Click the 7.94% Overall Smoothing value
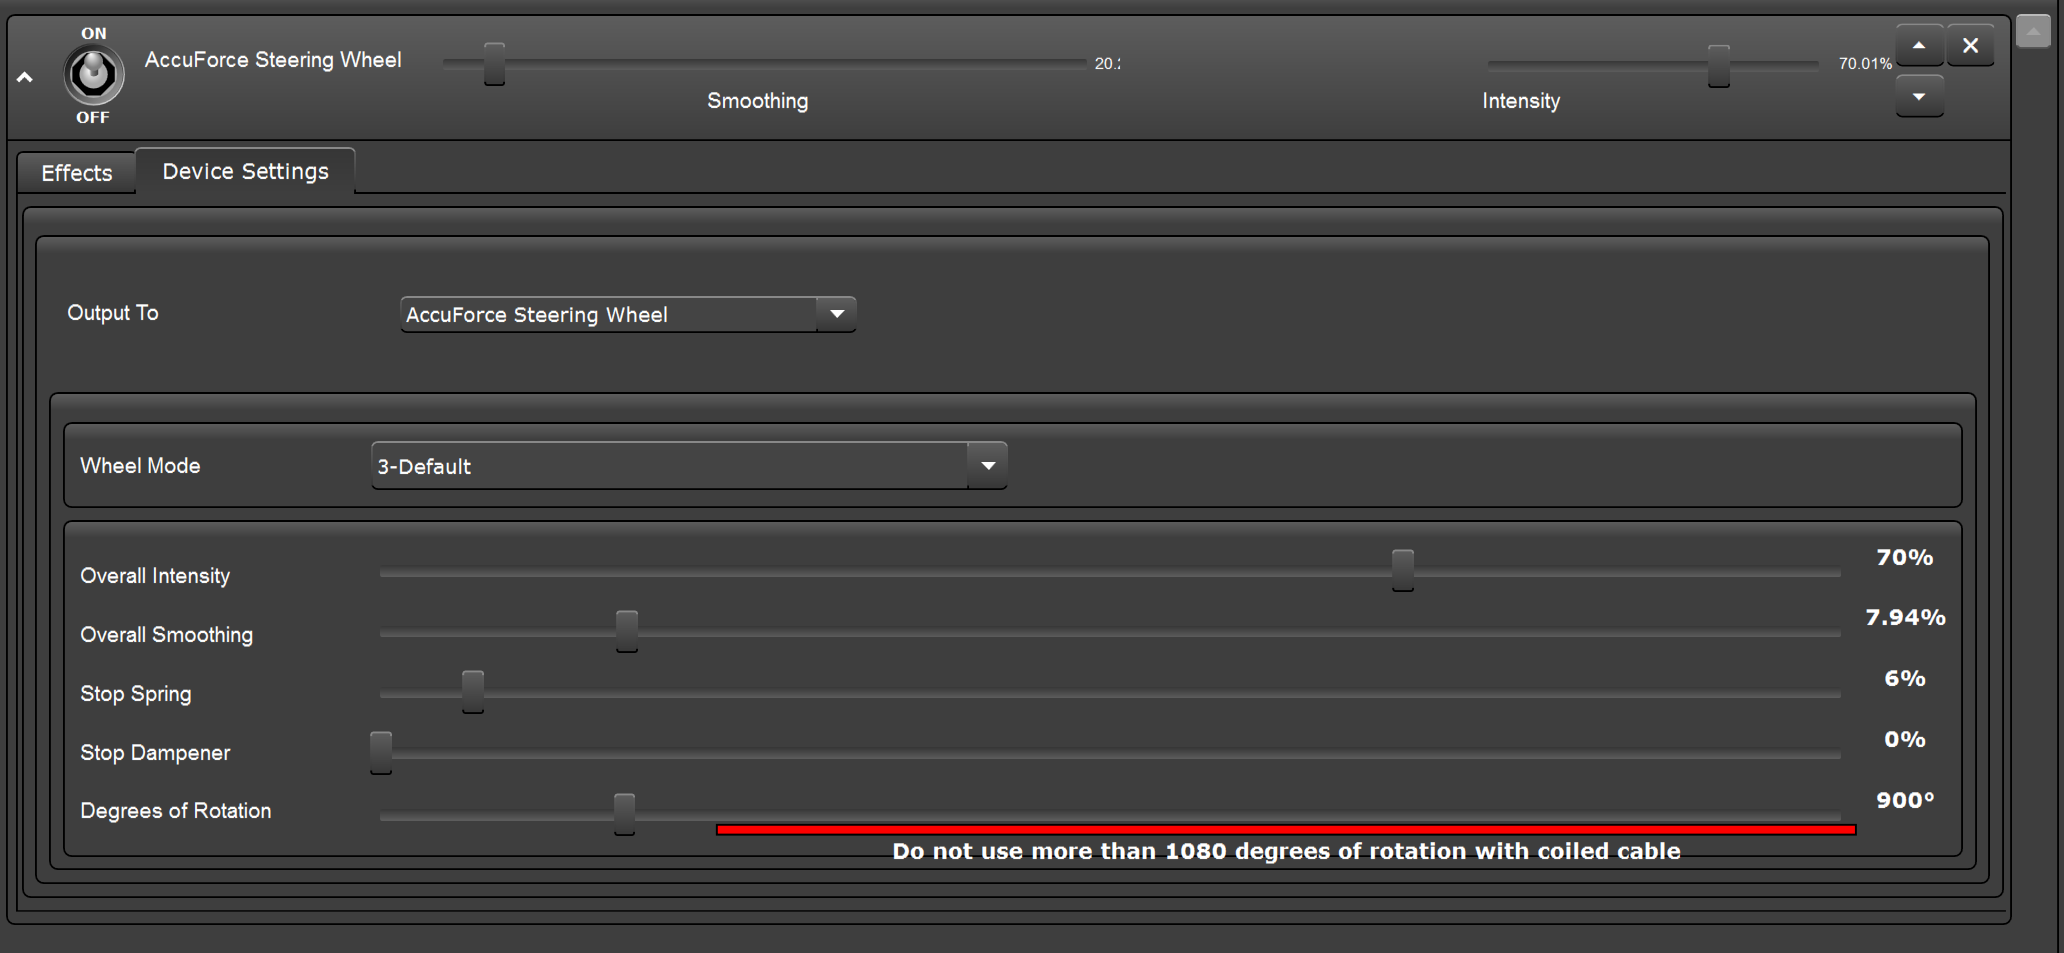Image resolution: width=2064 pixels, height=953 pixels. point(1905,618)
